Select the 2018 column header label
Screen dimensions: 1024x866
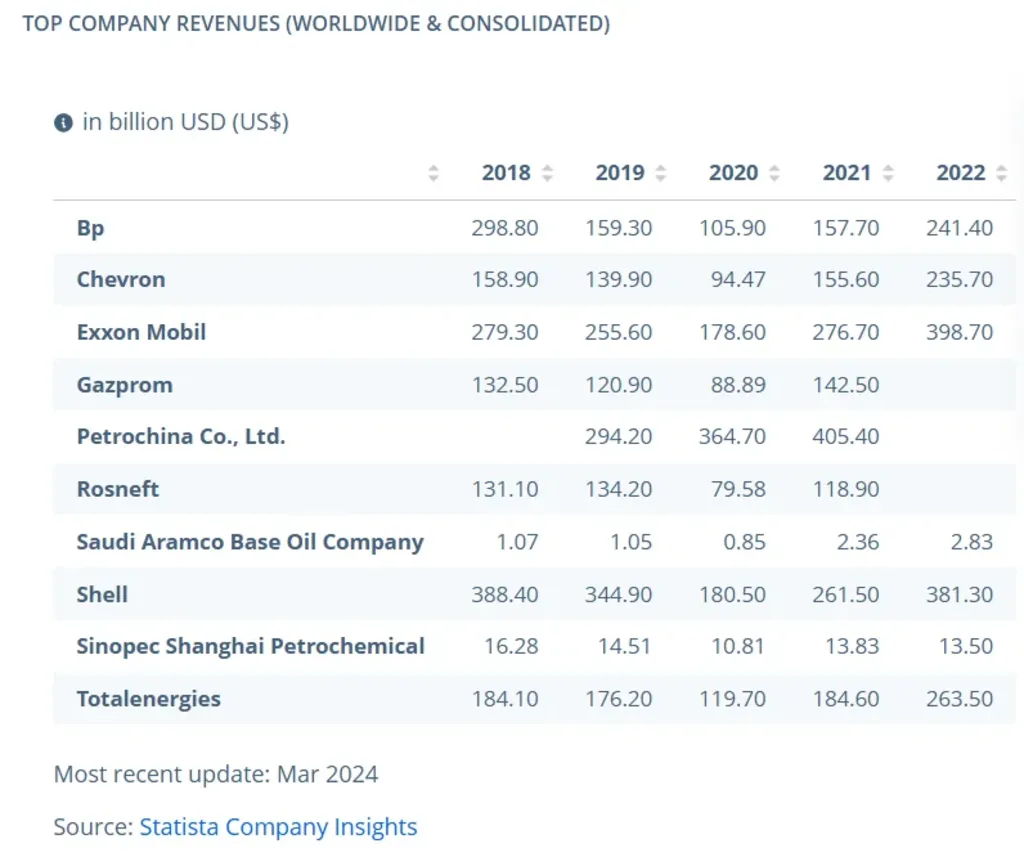[x=506, y=173]
